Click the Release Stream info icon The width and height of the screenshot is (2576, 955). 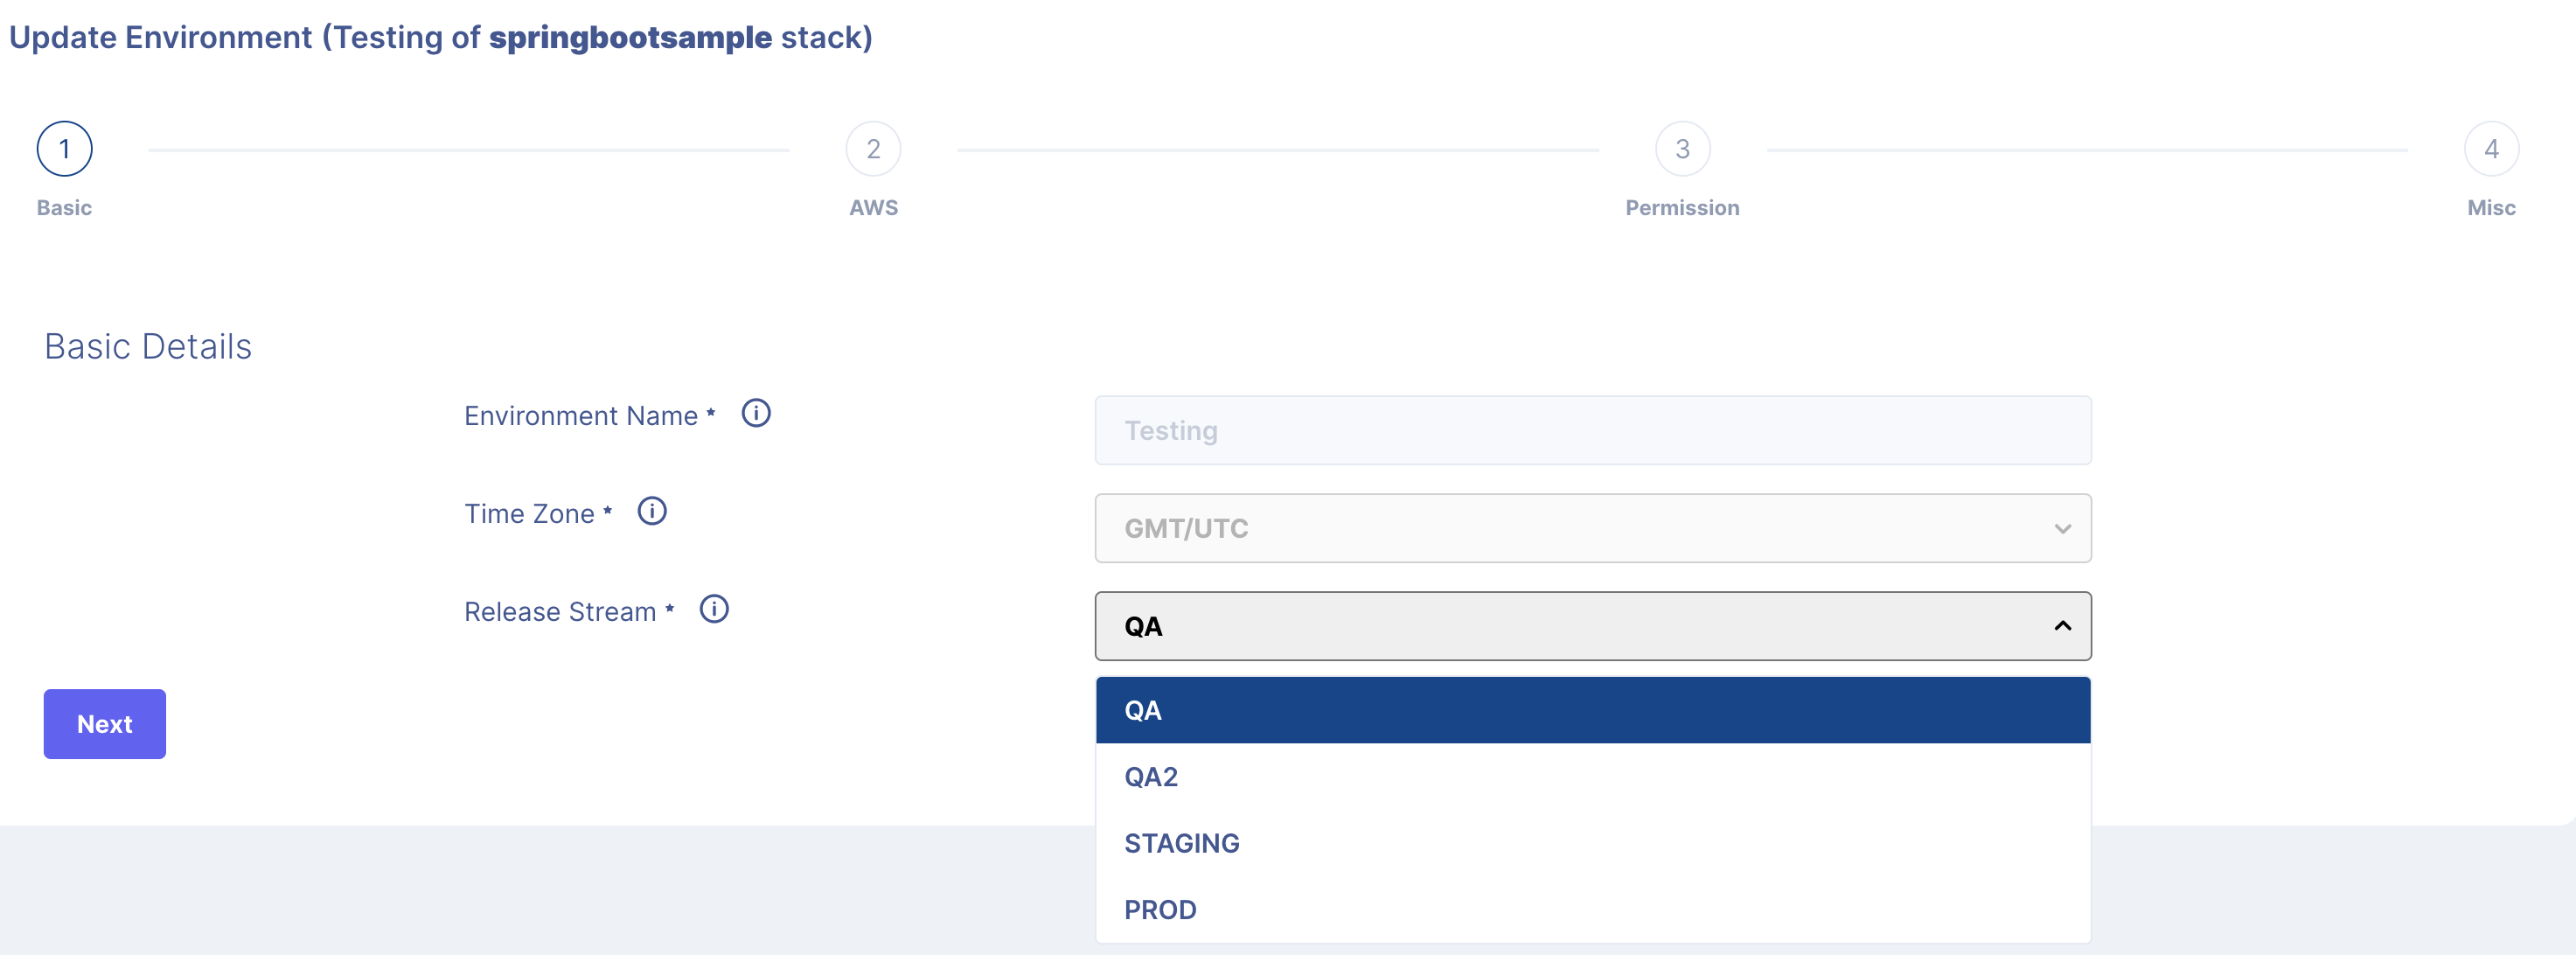[x=714, y=609]
